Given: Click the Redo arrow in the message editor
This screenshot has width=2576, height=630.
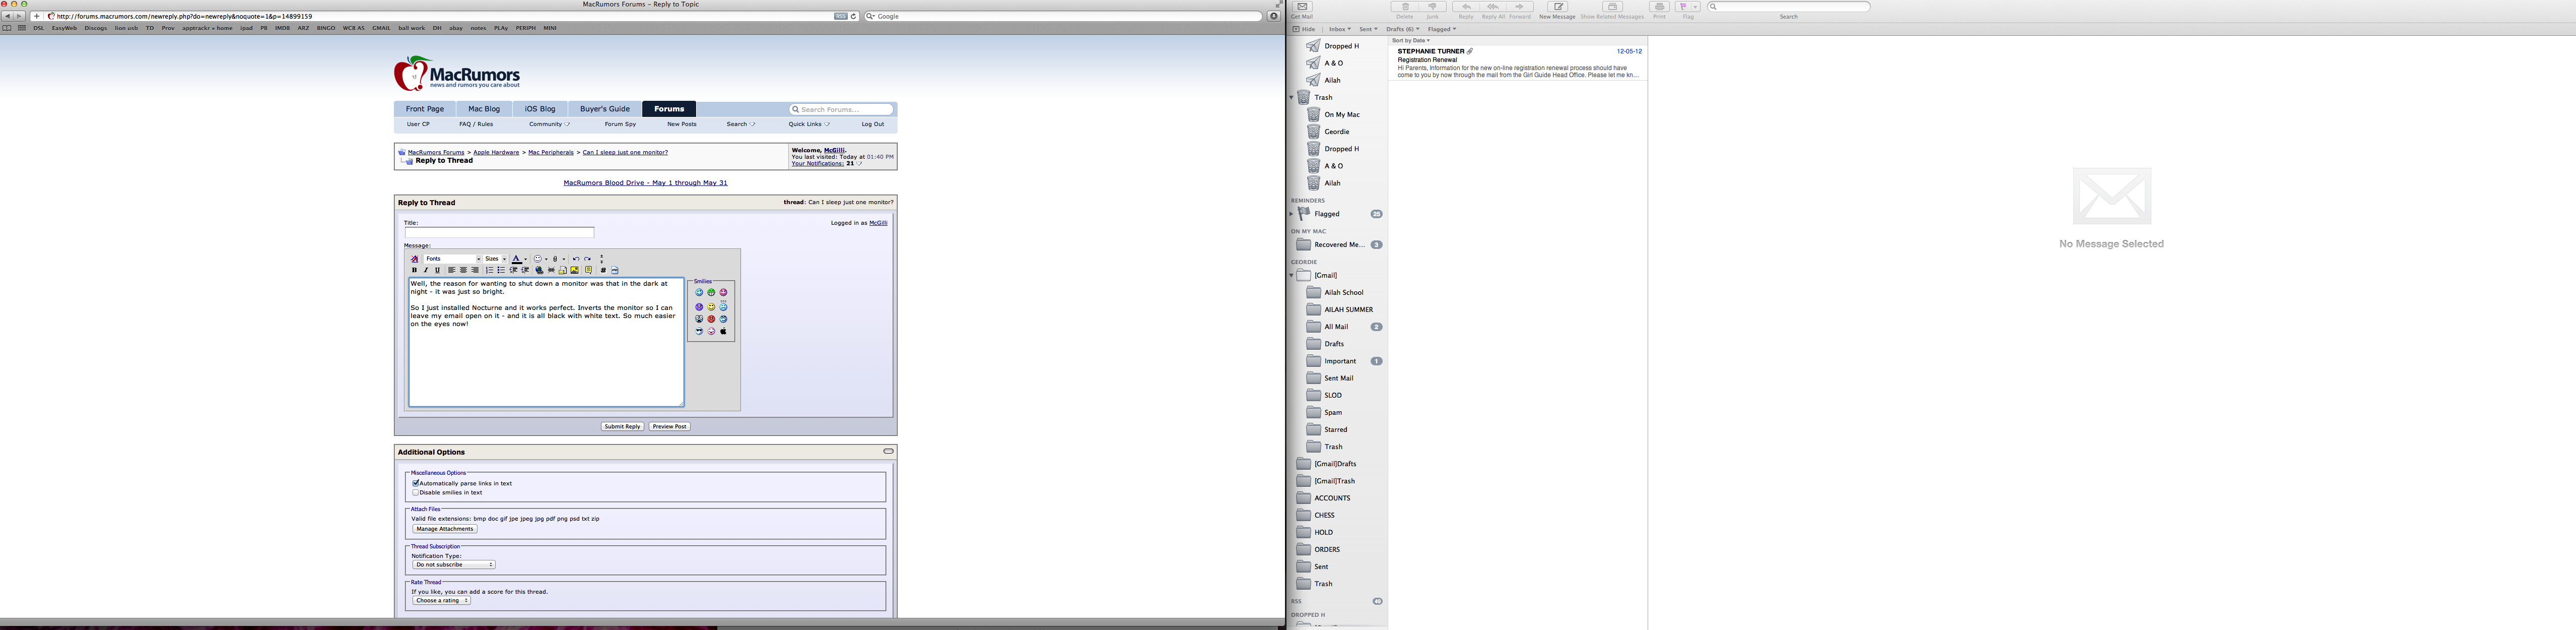Looking at the screenshot, I should coord(587,259).
